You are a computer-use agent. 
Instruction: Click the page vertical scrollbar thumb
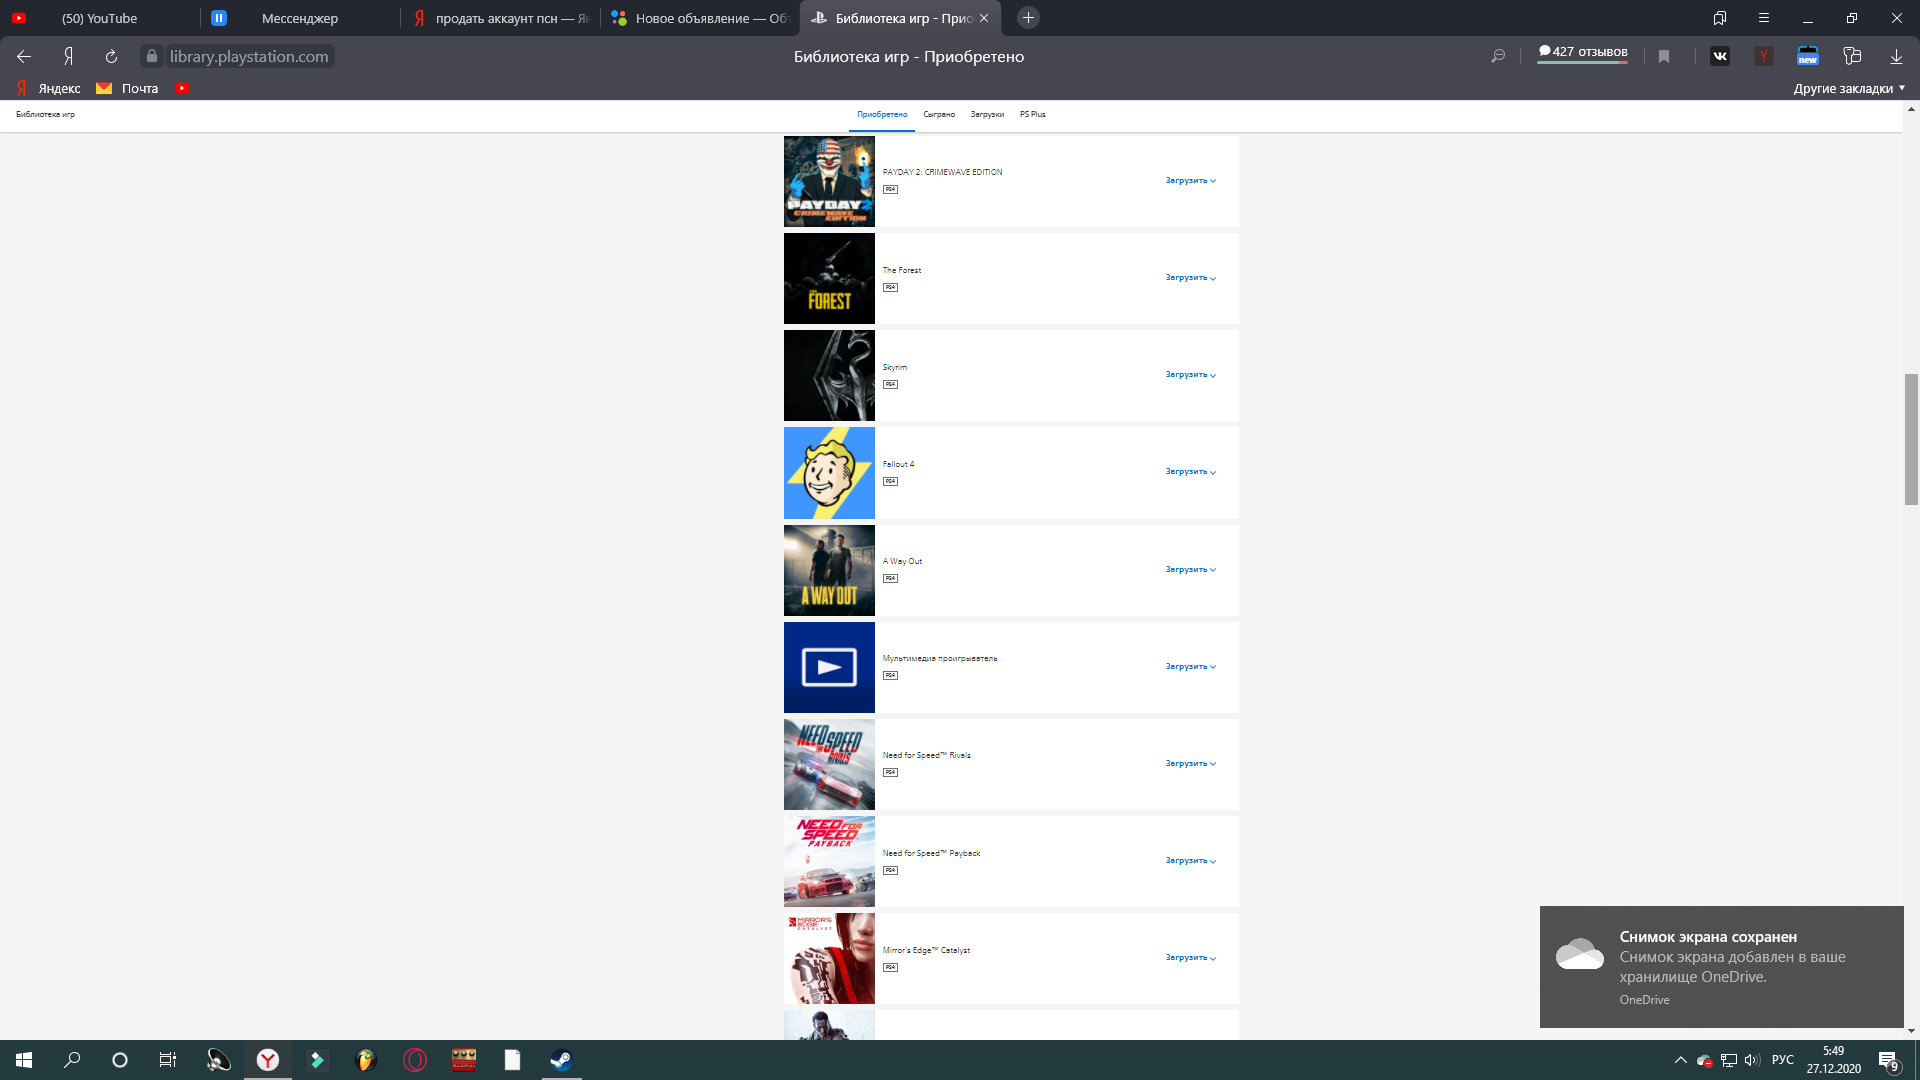click(1911, 439)
